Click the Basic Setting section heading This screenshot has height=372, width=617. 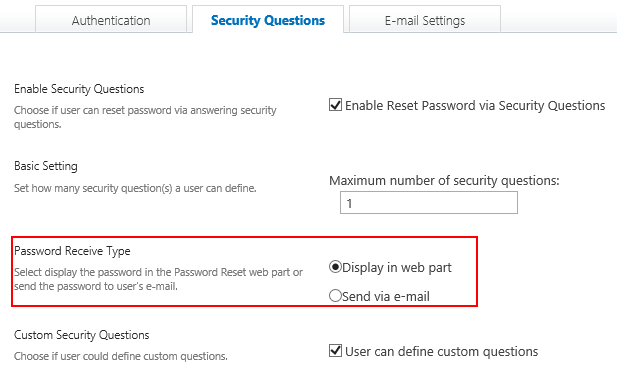pyautogui.click(x=46, y=166)
